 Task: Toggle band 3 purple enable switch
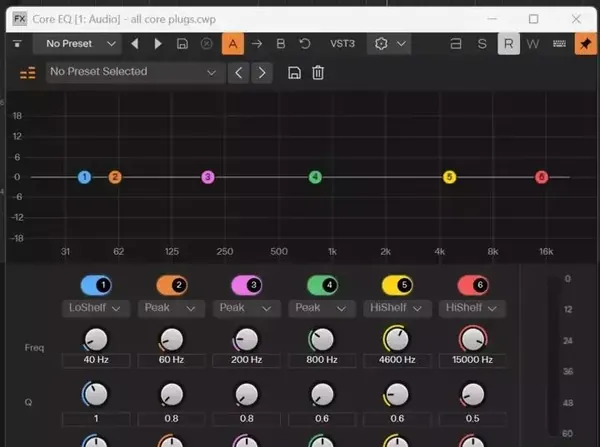[x=247, y=285]
